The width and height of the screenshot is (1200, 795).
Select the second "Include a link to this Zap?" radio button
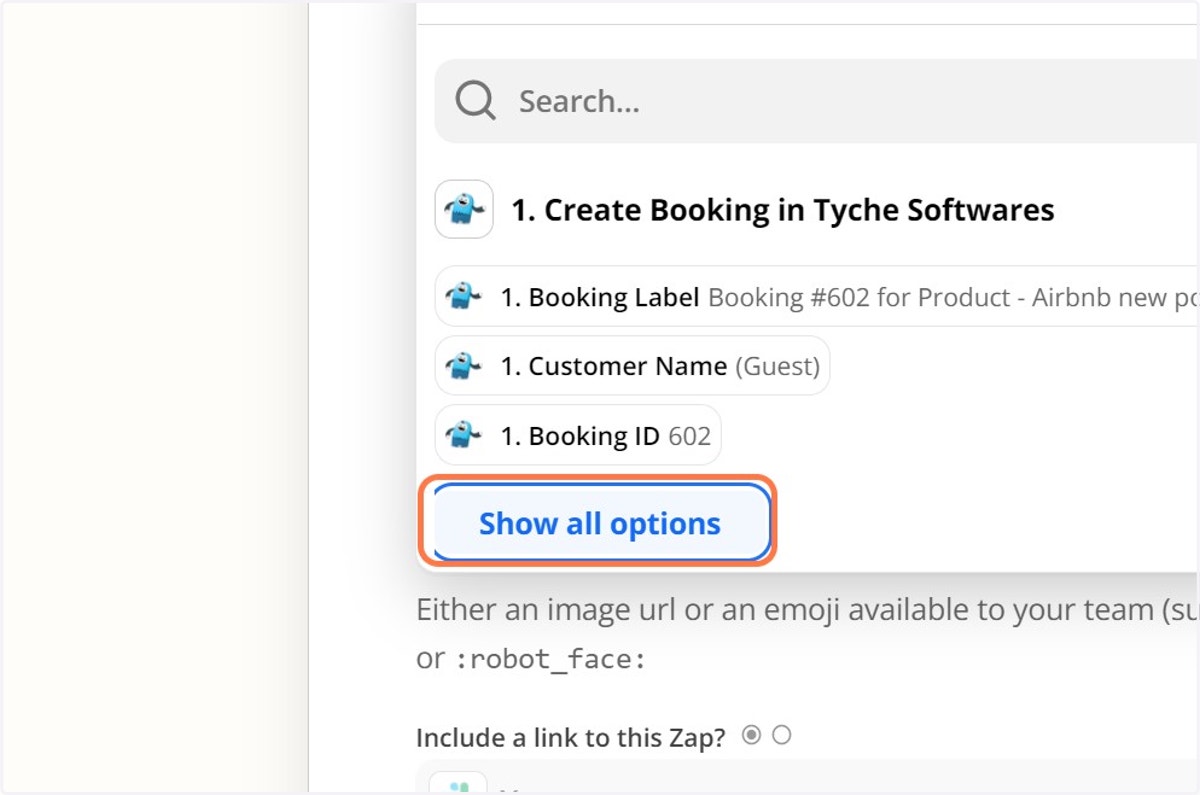pos(782,736)
